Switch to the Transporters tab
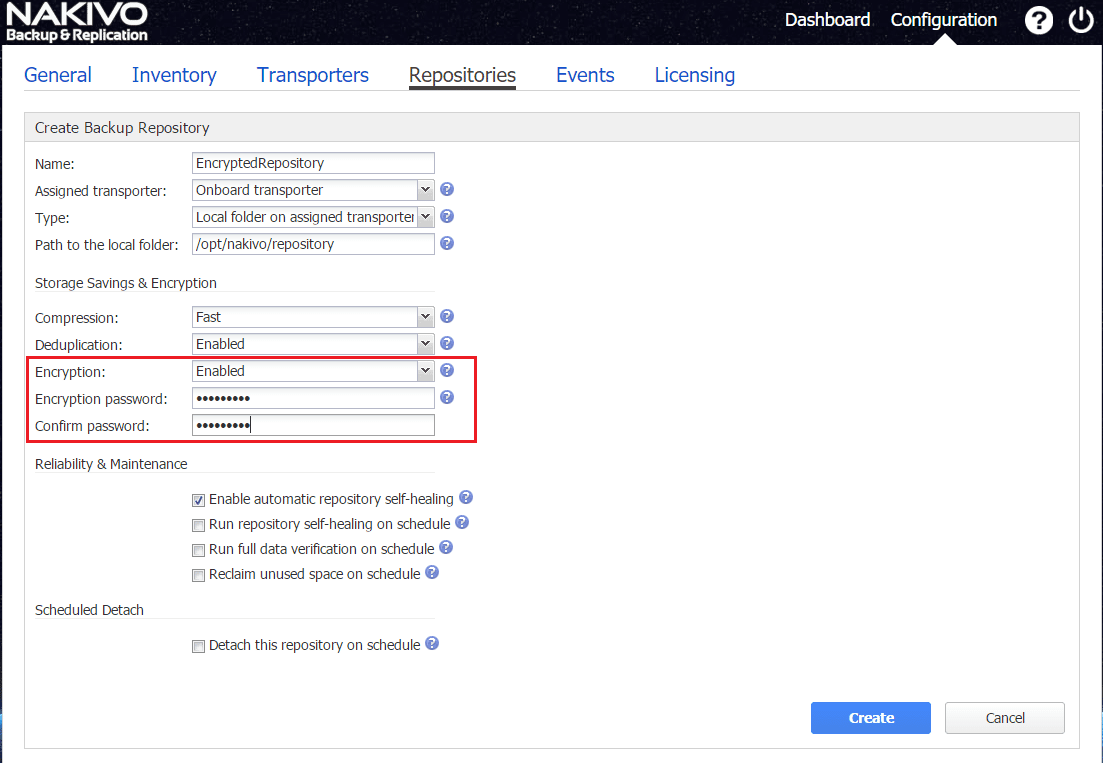This screenshot has width=1103, height=763. pos(312,75)
